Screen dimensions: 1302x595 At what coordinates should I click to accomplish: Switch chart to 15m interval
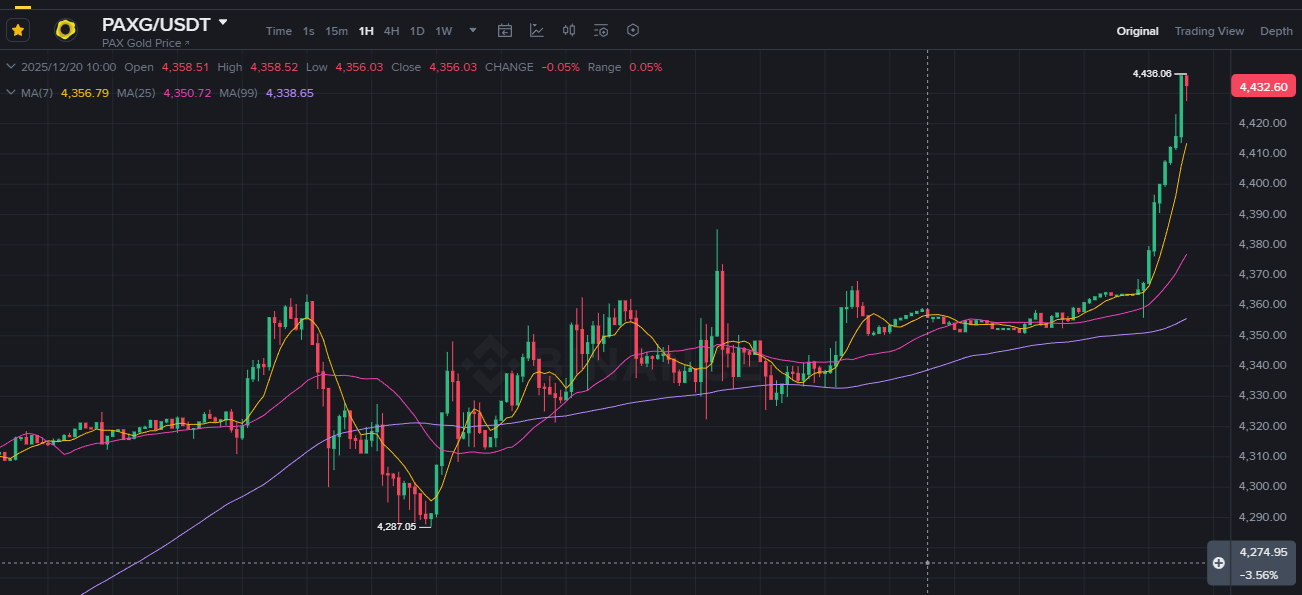point(336,31)
